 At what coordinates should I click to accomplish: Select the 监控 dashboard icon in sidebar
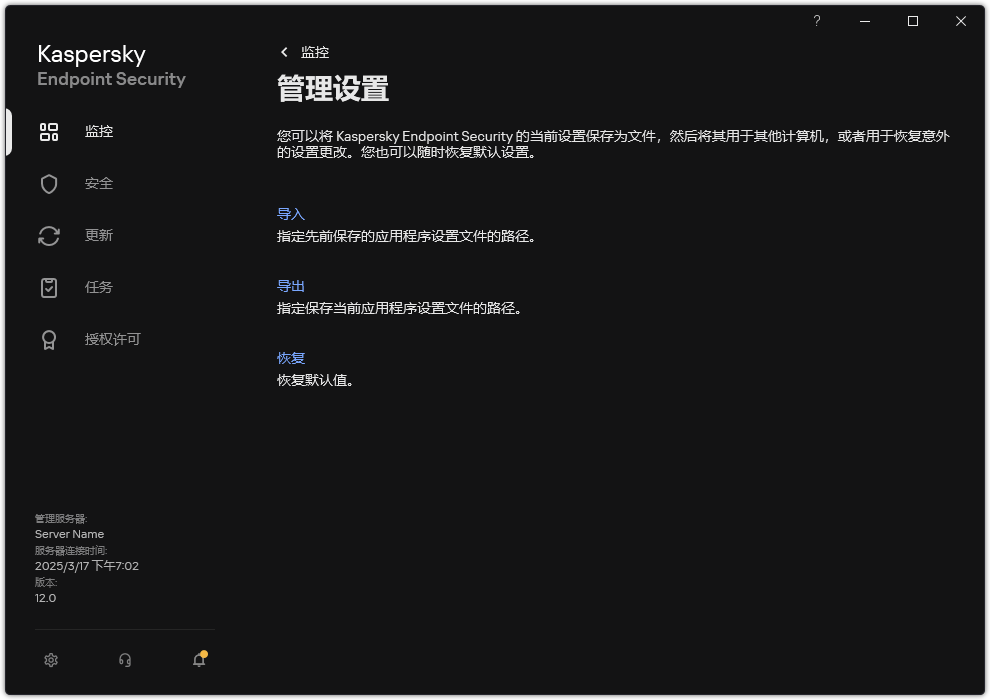pos(49,131)
